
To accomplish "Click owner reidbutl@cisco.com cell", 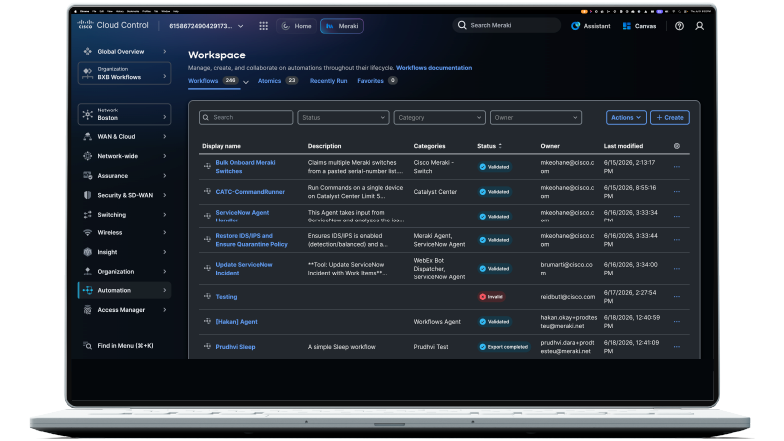I will (568, 297).
